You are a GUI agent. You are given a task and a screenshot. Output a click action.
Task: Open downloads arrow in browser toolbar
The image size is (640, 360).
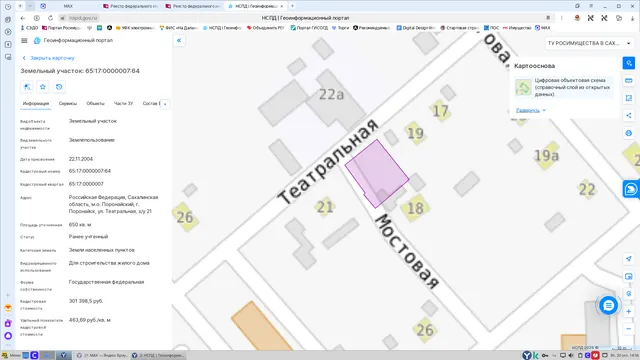(x=632, y=18)
